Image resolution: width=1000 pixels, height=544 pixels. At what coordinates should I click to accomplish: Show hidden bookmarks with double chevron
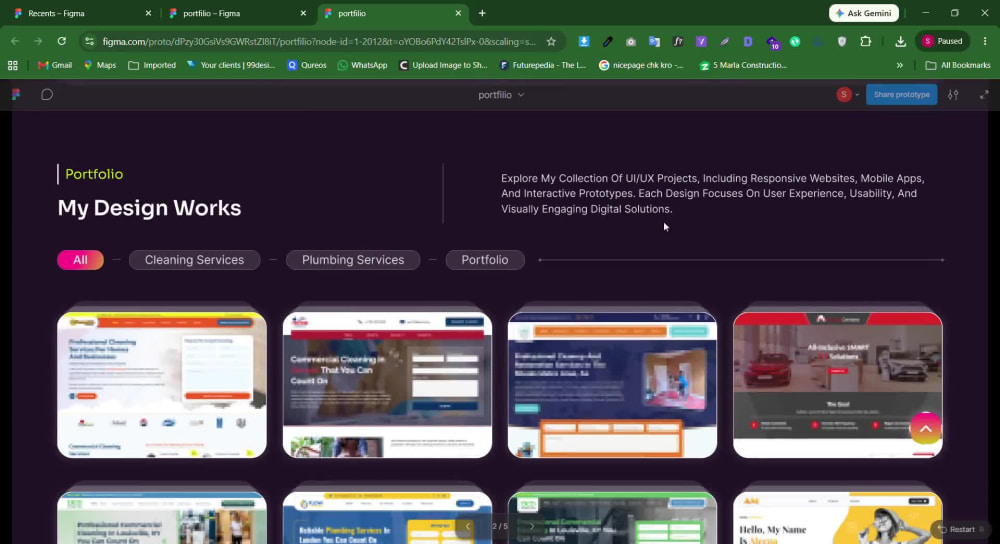point(899,65)
